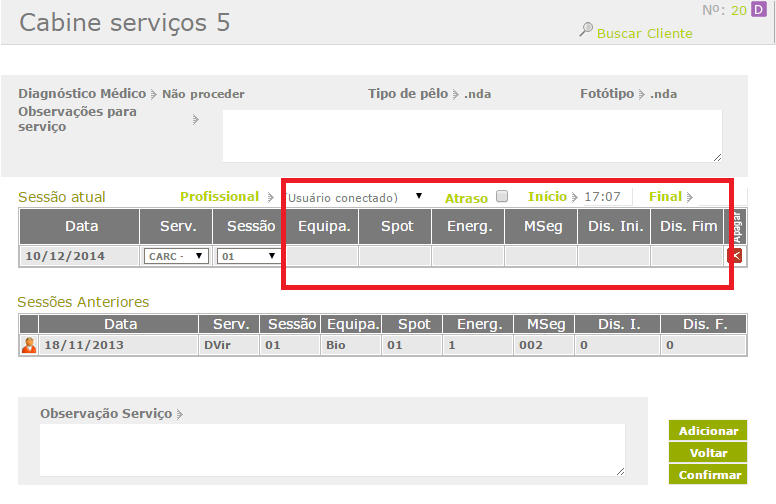
Task: Toggle the Atraso checkbox
Action: point(502,196)
